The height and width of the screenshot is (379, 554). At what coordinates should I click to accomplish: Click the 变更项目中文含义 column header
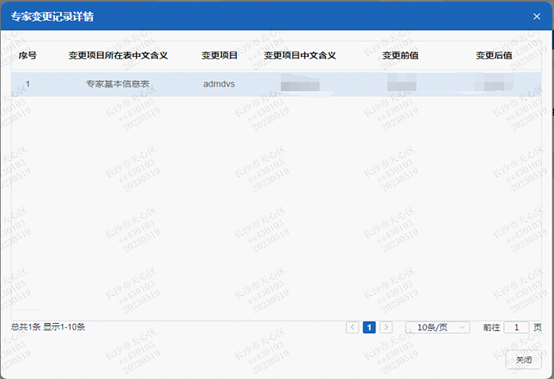pyautogui.click(x=300, y=55)
